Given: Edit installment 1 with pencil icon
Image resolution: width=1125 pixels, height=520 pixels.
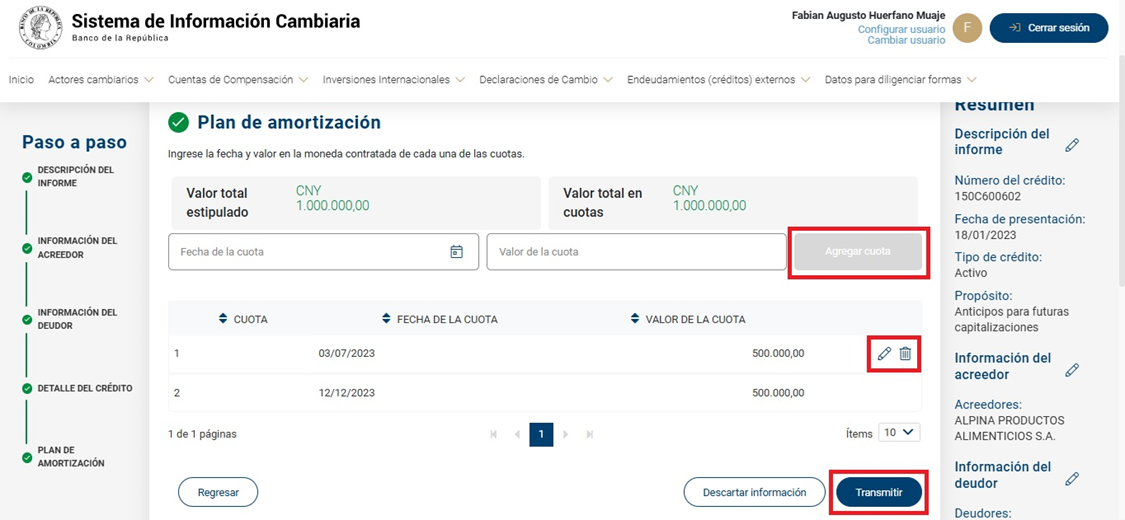Looking at the screenshot, I should tap(884, 353).
